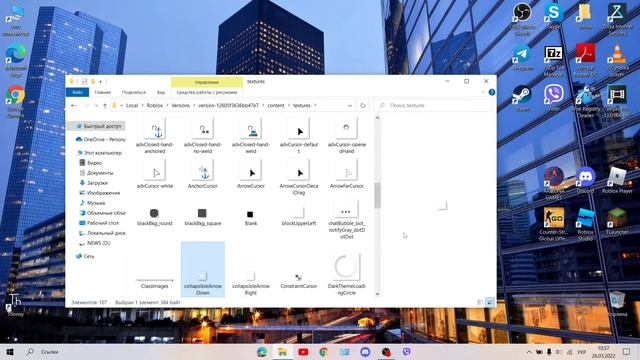Viewport: 640px width, 360px height.
Task: Expand the address bar history dropdown
Action: coord(350,105)
